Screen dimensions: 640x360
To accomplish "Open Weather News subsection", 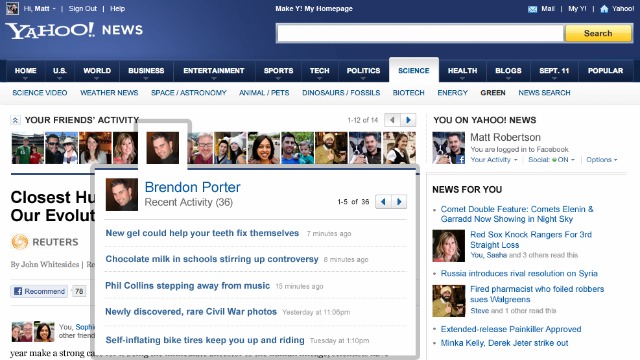I will (x=109, y=93).
